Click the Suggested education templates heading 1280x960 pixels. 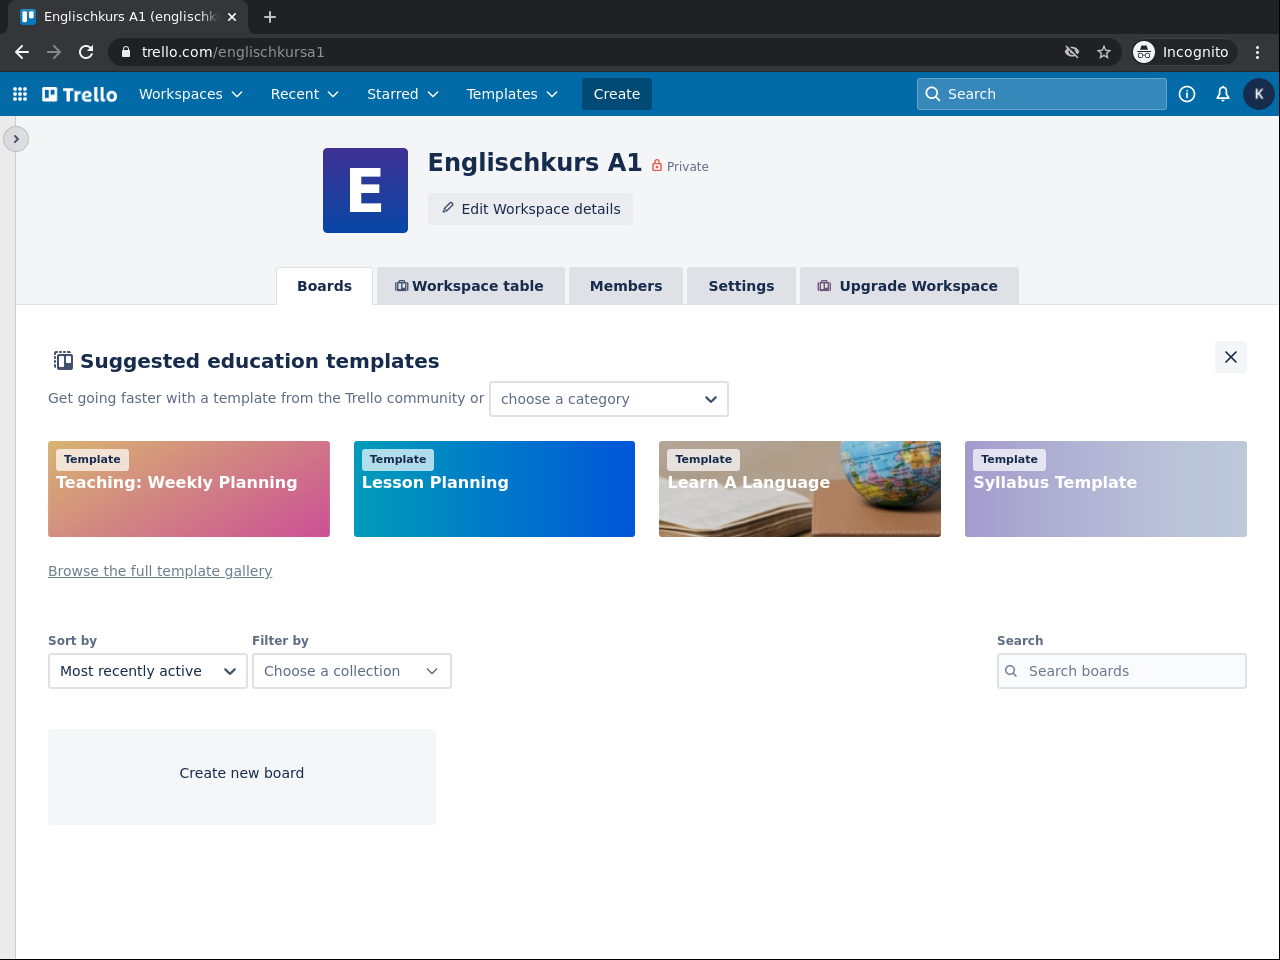click(x=260, y=361)
